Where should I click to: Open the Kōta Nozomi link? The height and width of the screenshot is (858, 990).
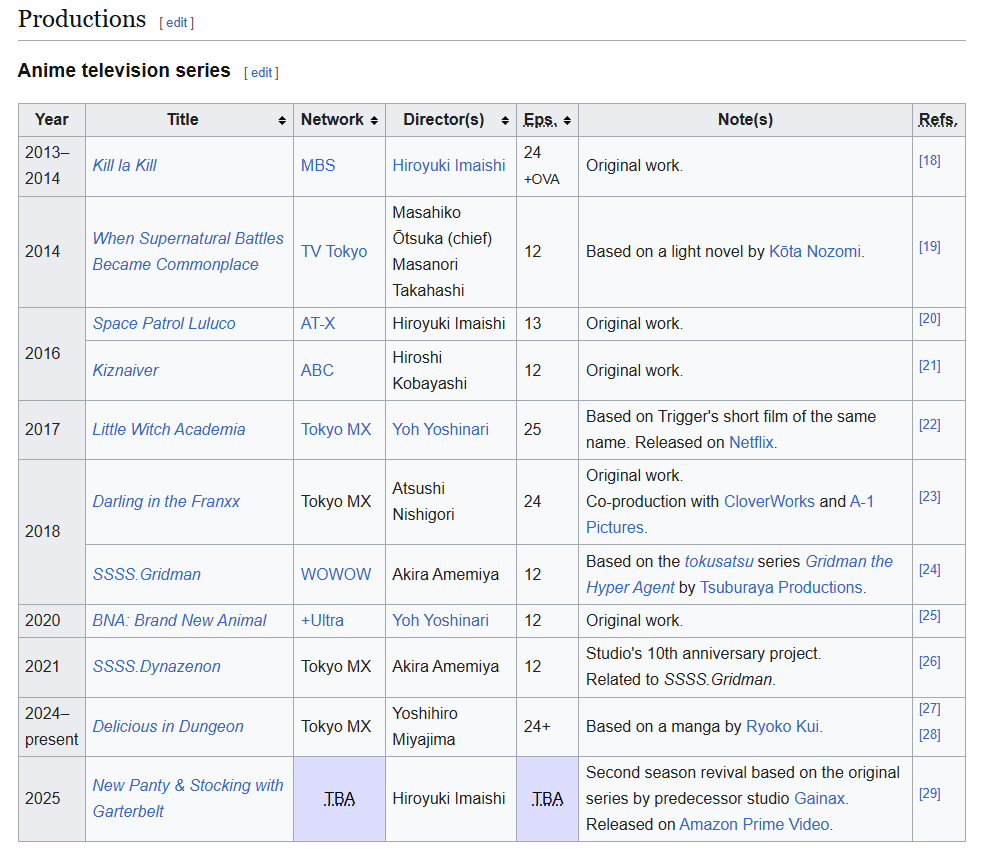pyautogui.click(x=814, y=251)
